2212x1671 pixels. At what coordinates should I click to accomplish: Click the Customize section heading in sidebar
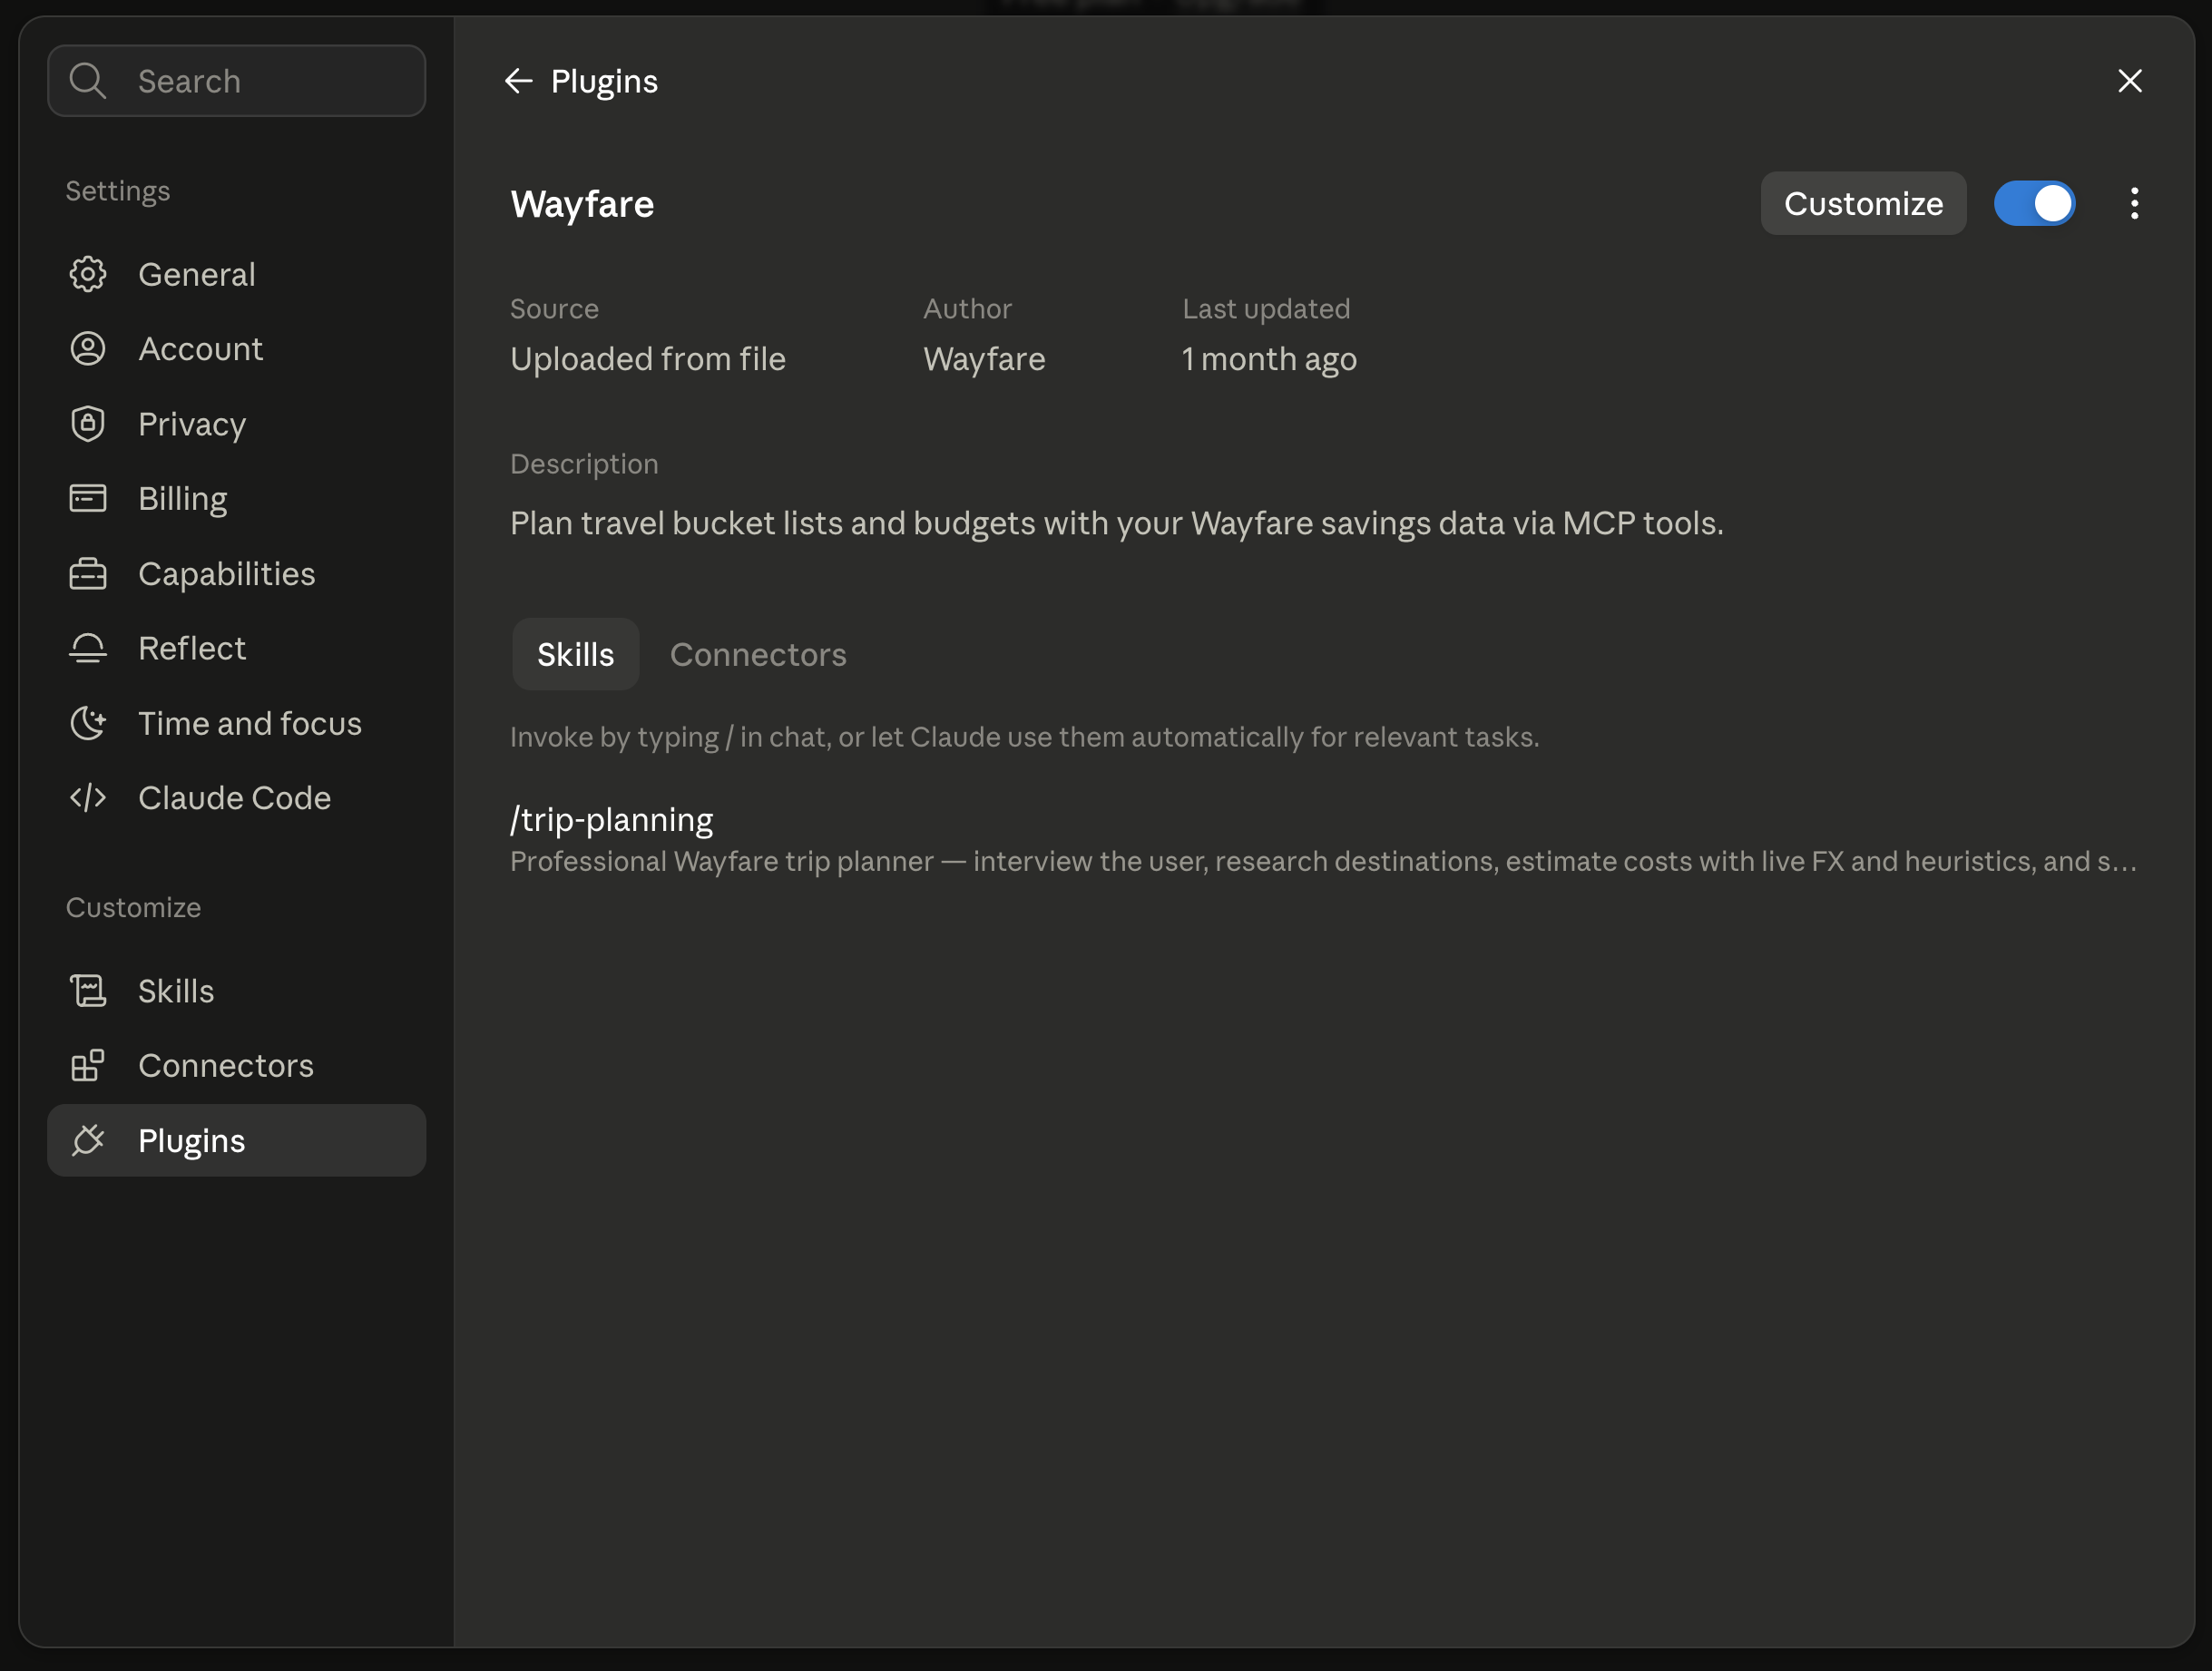(x=133, y=907)
